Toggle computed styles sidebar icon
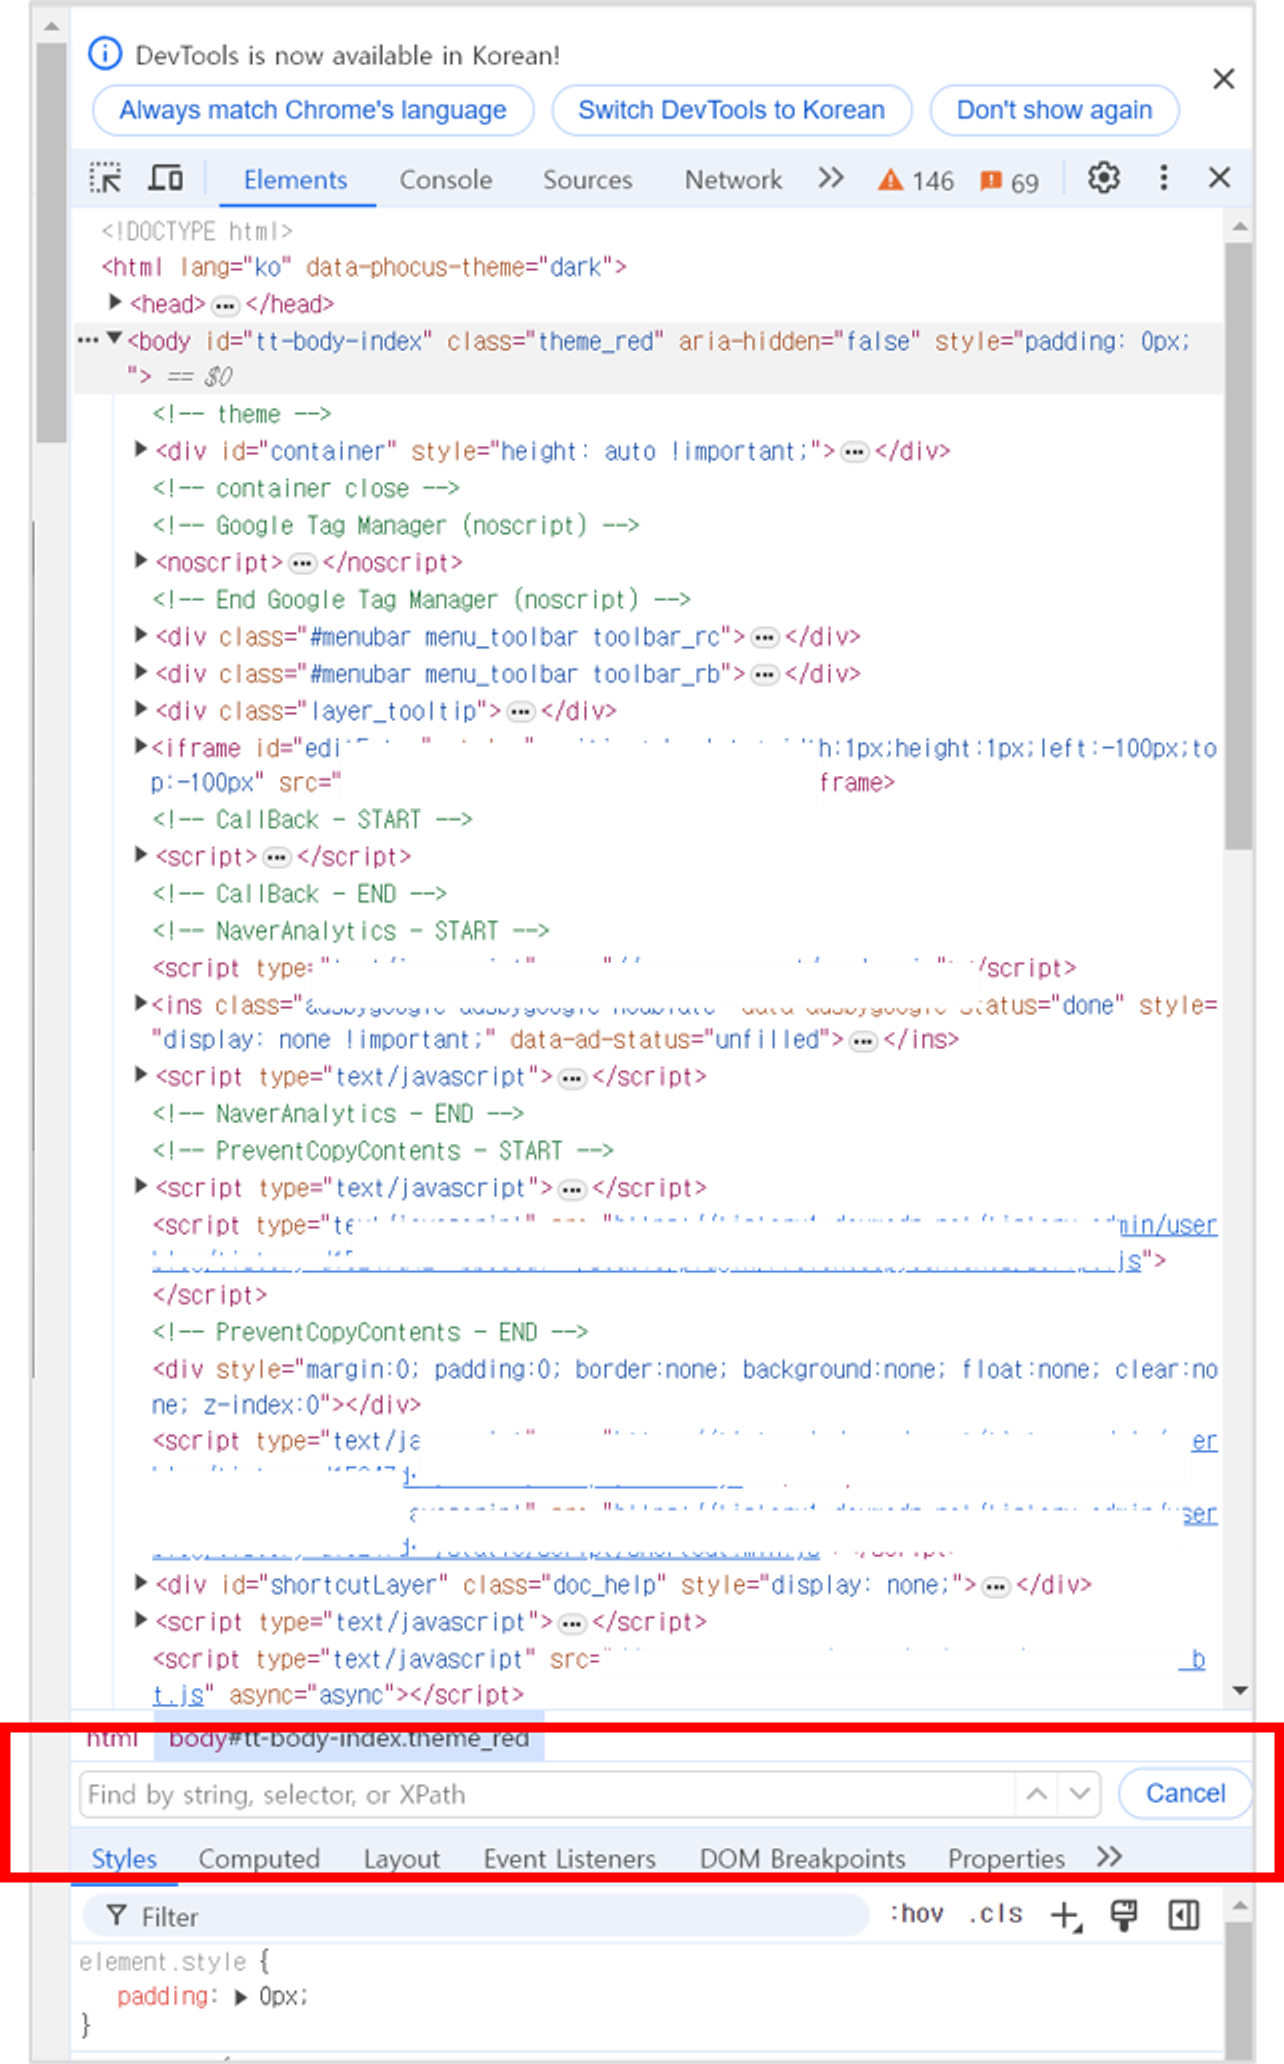The width and height of the screenshot is (1284, 2064). 1184,1915
